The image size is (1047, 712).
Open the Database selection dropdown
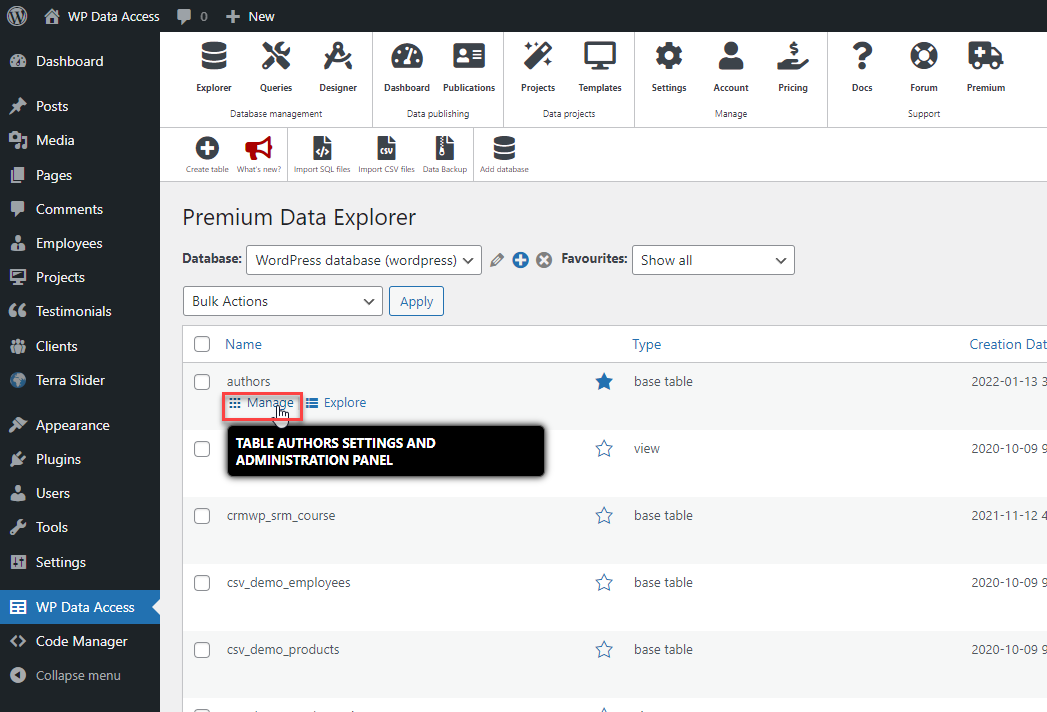tap(364, 260)
